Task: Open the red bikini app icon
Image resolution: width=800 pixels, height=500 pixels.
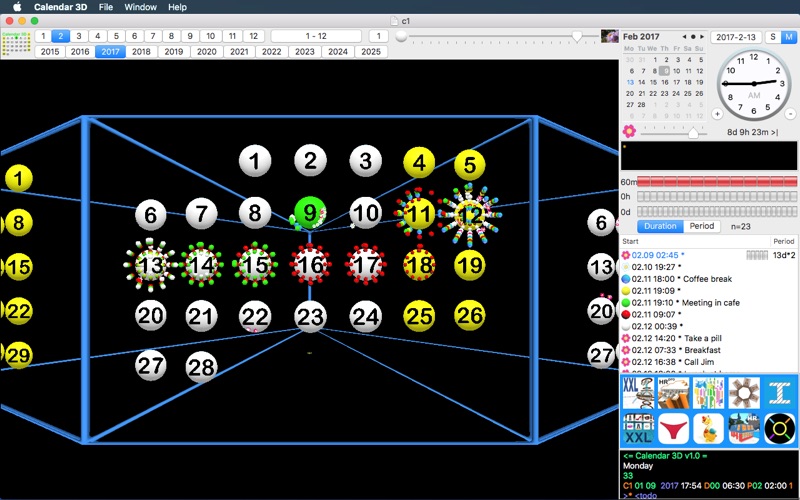Action: click(673, 429)
